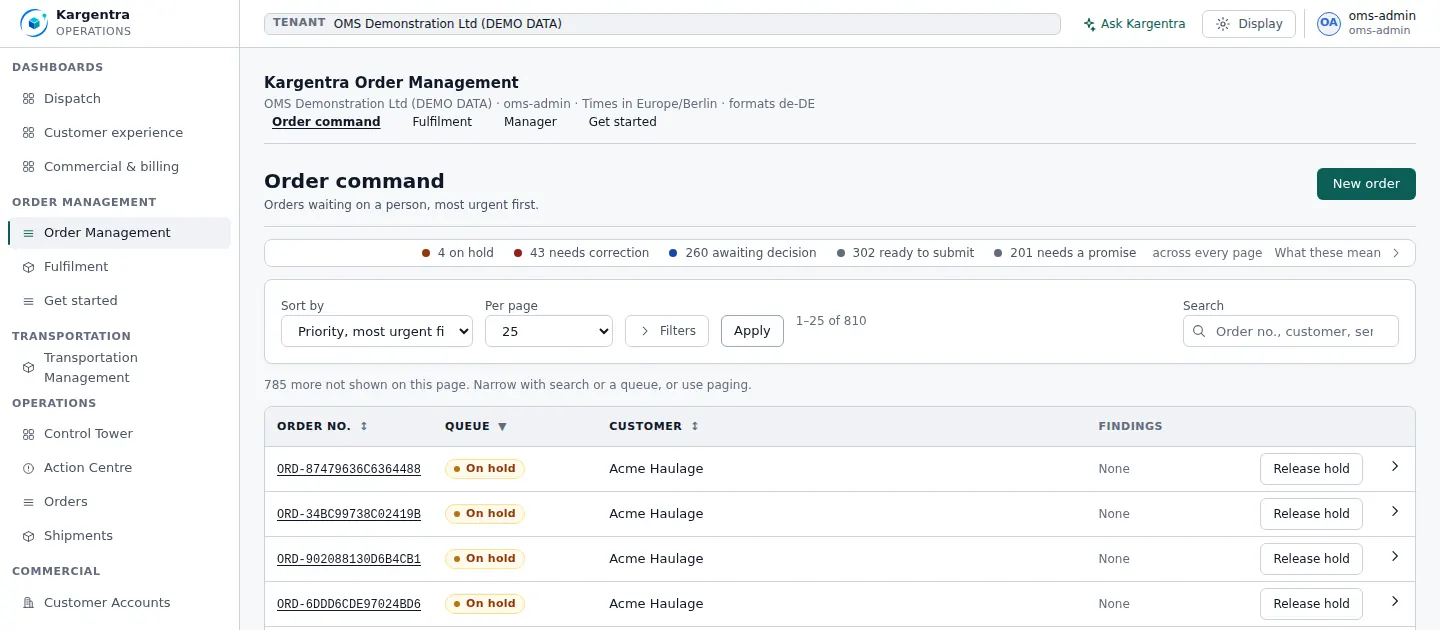
Task: Click the Dispatch dashboard grid icon
Action: pos(28,99)
